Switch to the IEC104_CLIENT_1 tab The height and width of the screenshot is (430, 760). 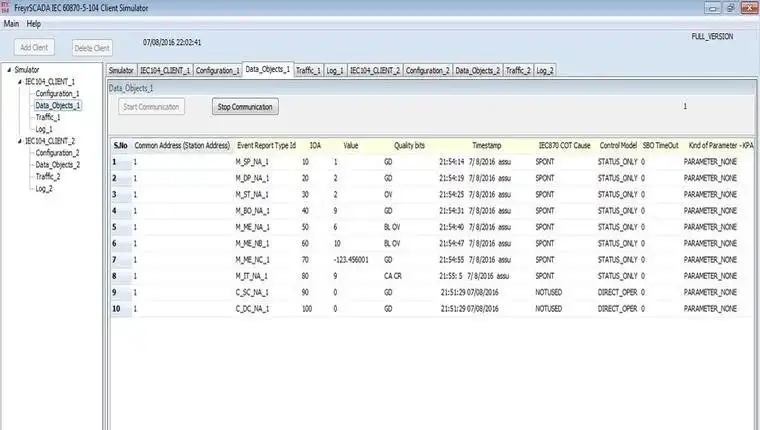click(165, 71)
